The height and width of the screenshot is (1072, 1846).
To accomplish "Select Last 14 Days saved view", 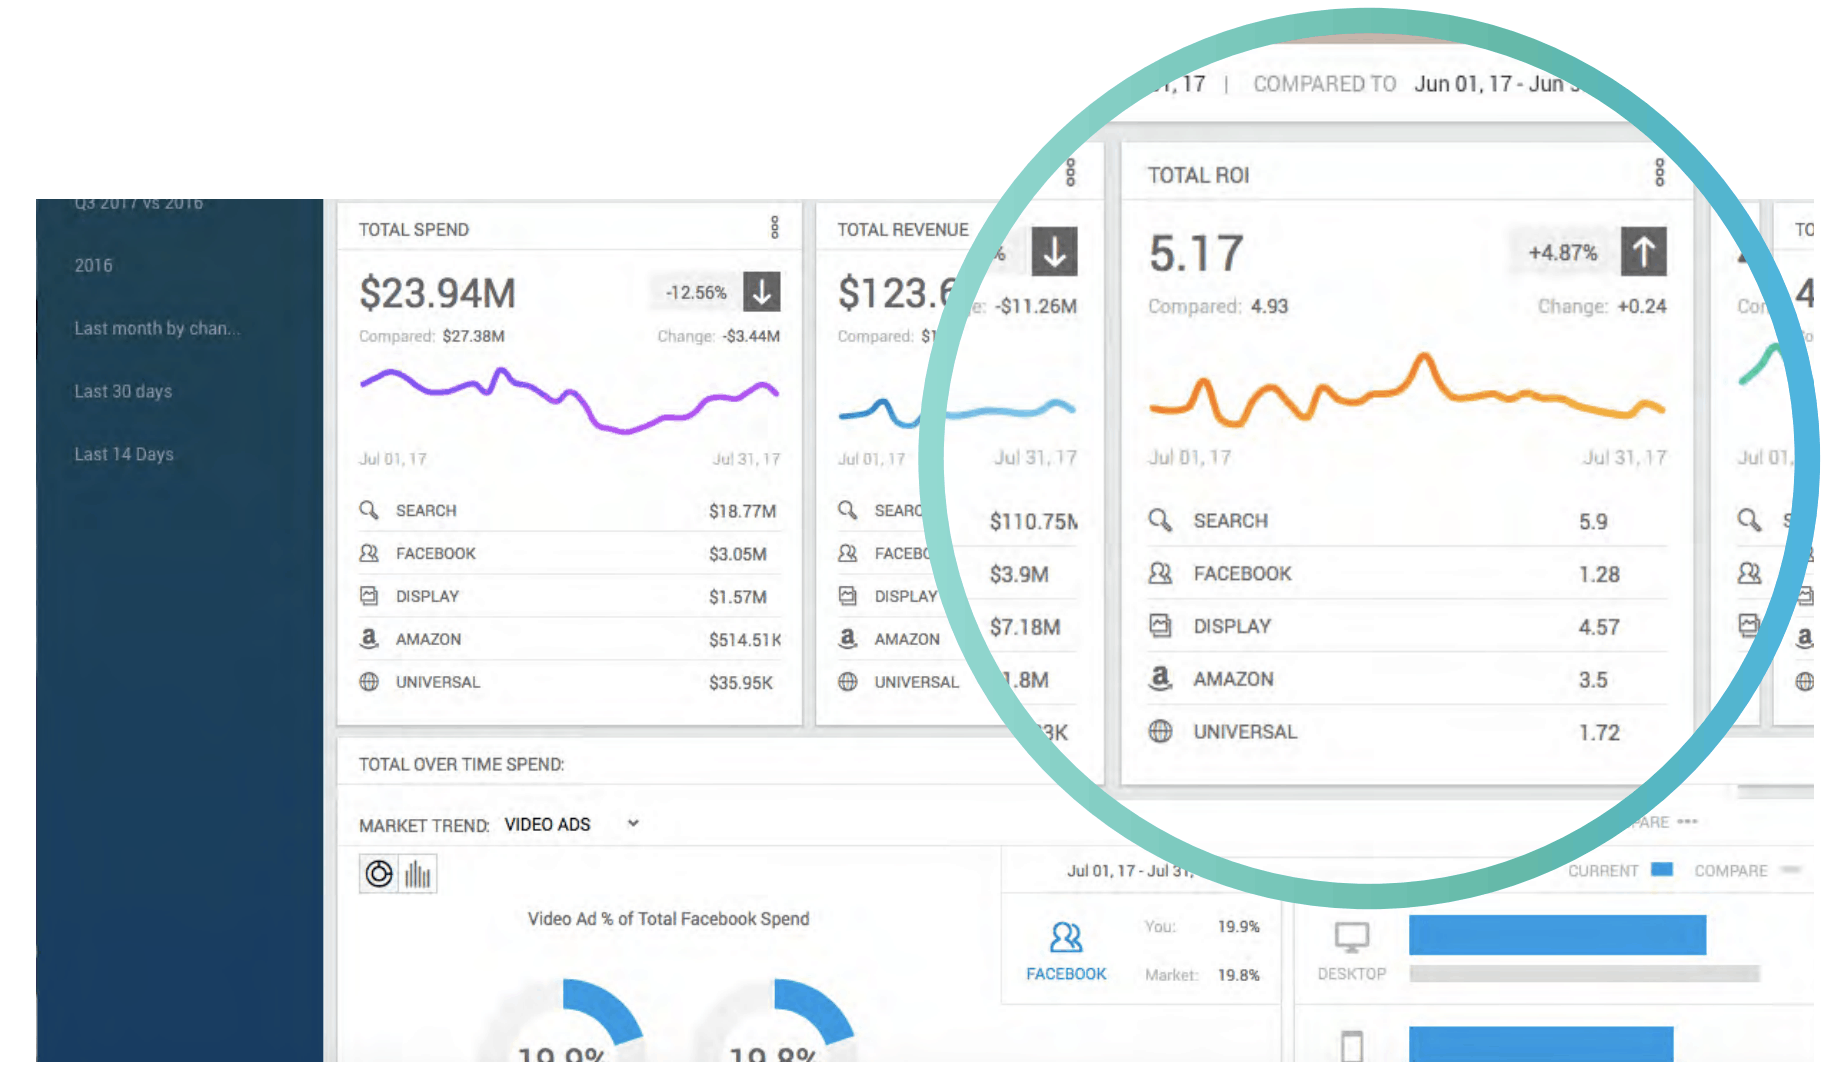I will pos(124,454).
